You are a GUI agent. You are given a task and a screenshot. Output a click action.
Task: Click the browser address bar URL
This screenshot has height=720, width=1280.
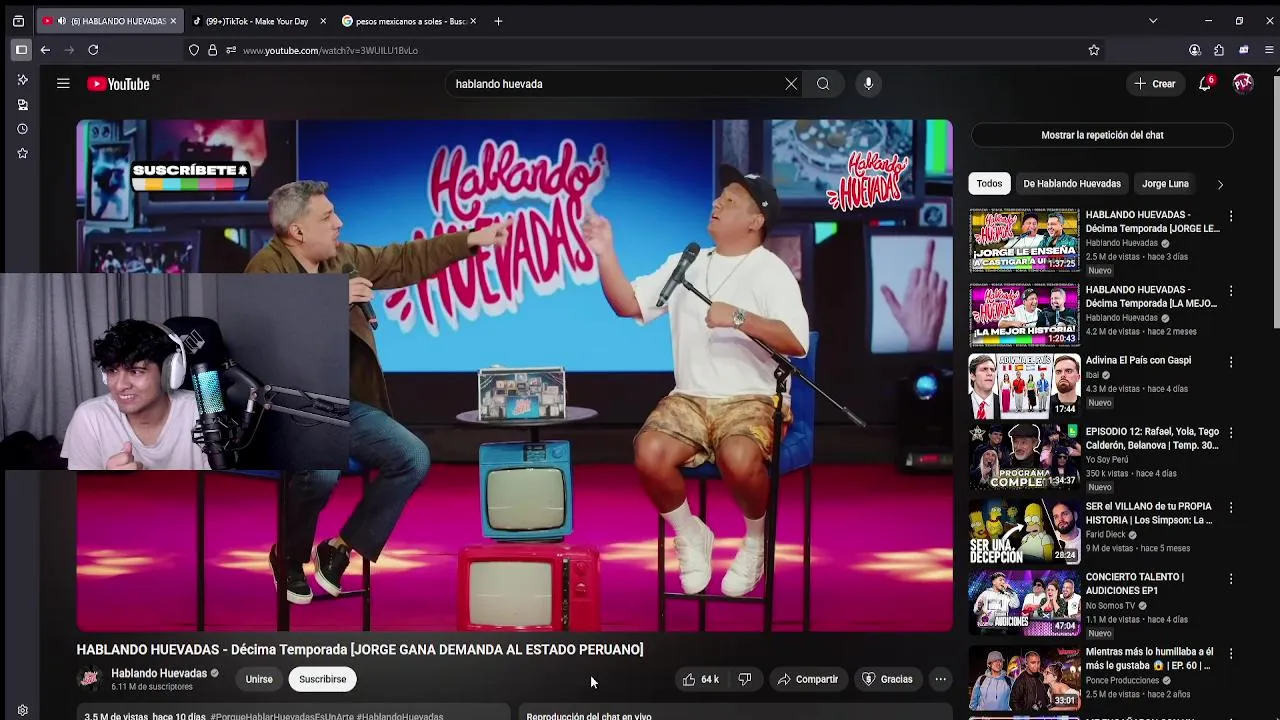[330, 50]
